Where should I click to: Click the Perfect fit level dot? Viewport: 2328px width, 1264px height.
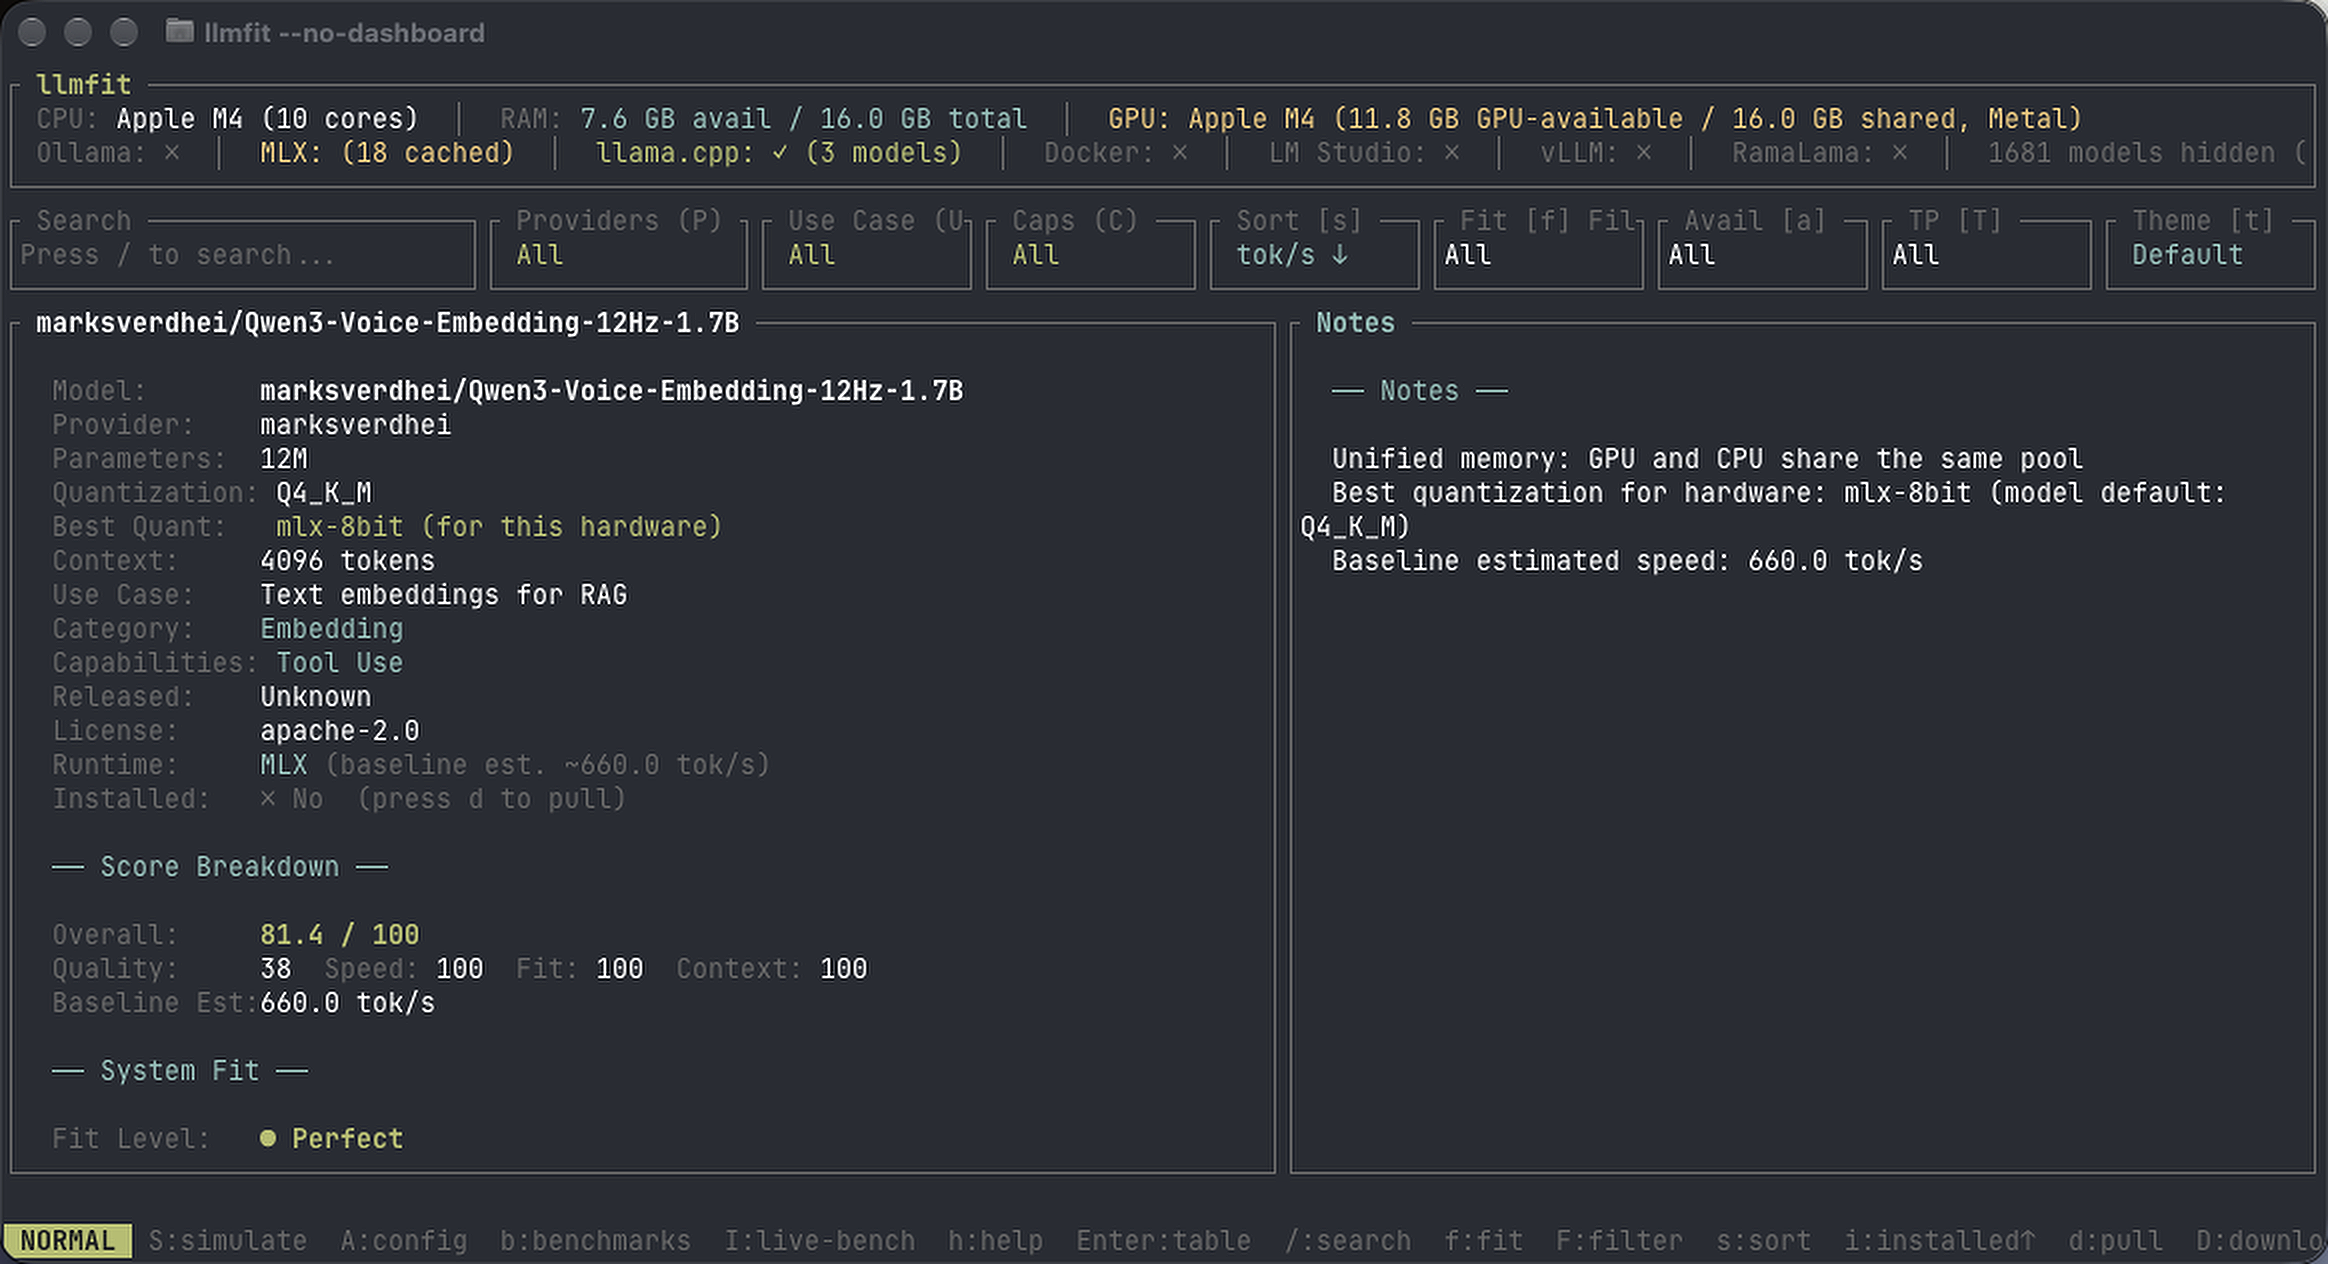[268, 1138]
